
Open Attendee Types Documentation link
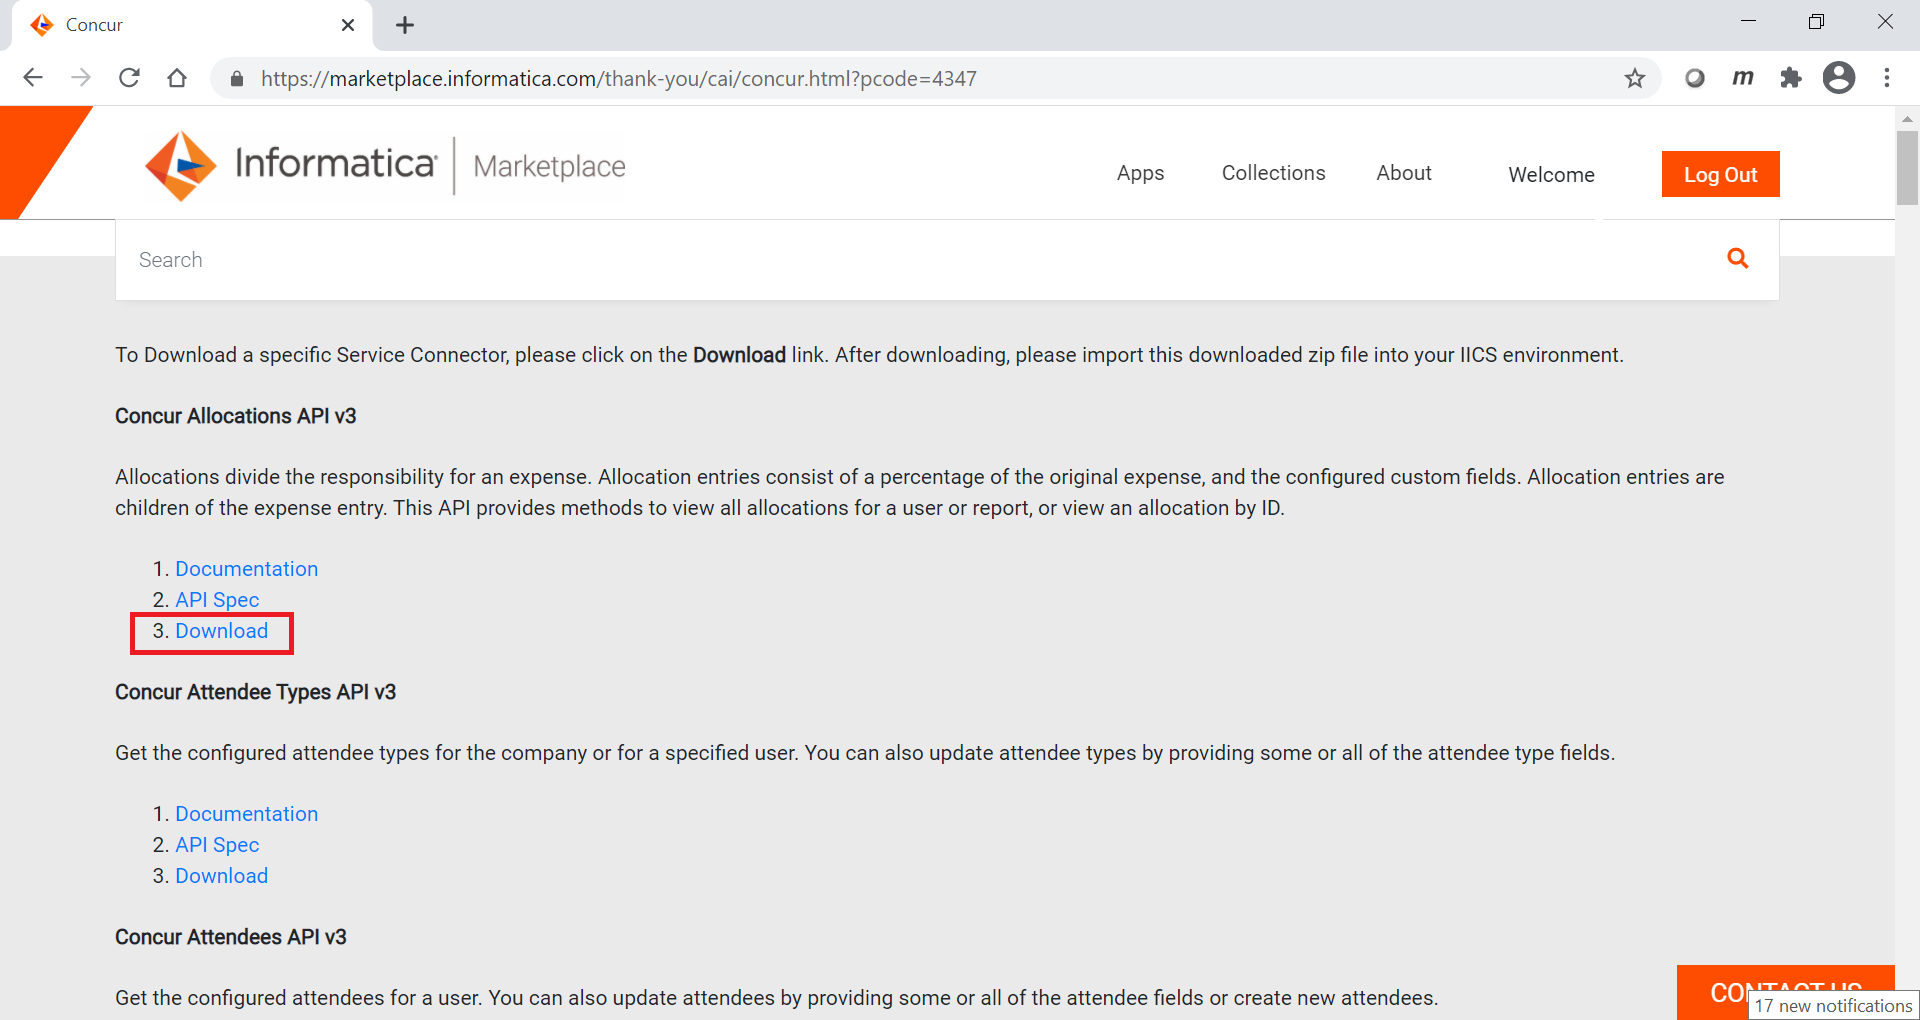(x=246, y=814)
